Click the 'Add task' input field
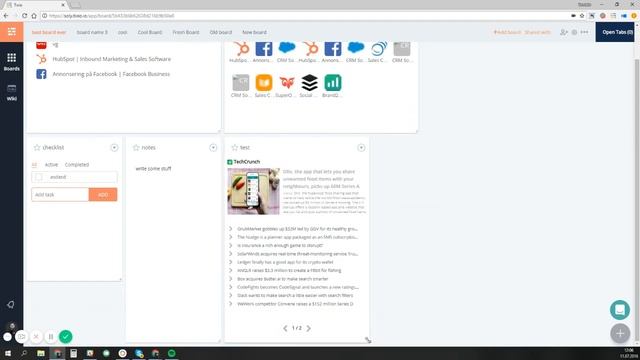The height and width of the screenshot is (360, 640). pyautogui.click(x=60, y=195)
